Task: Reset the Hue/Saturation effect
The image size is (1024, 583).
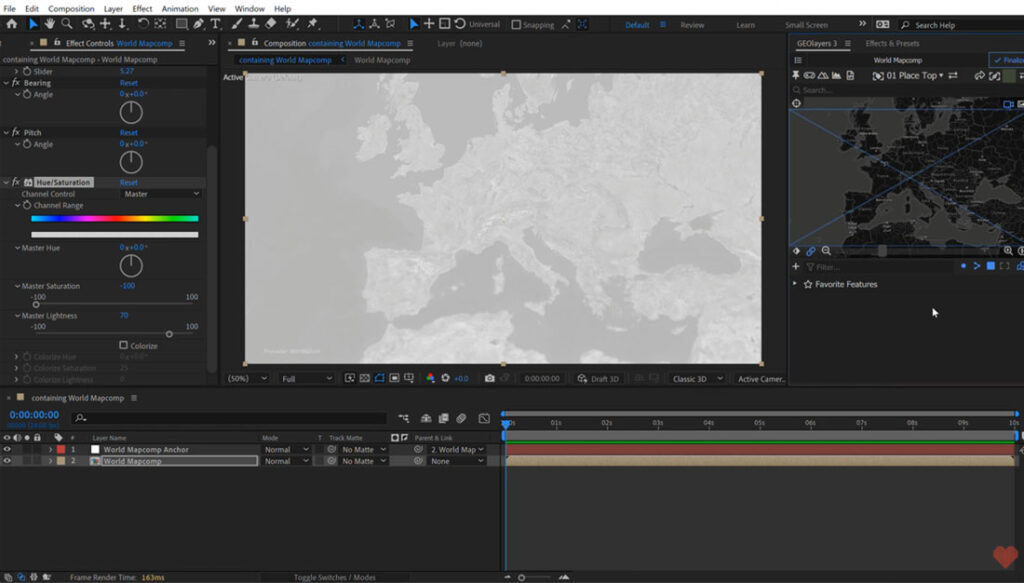Action: click(129, 182)
